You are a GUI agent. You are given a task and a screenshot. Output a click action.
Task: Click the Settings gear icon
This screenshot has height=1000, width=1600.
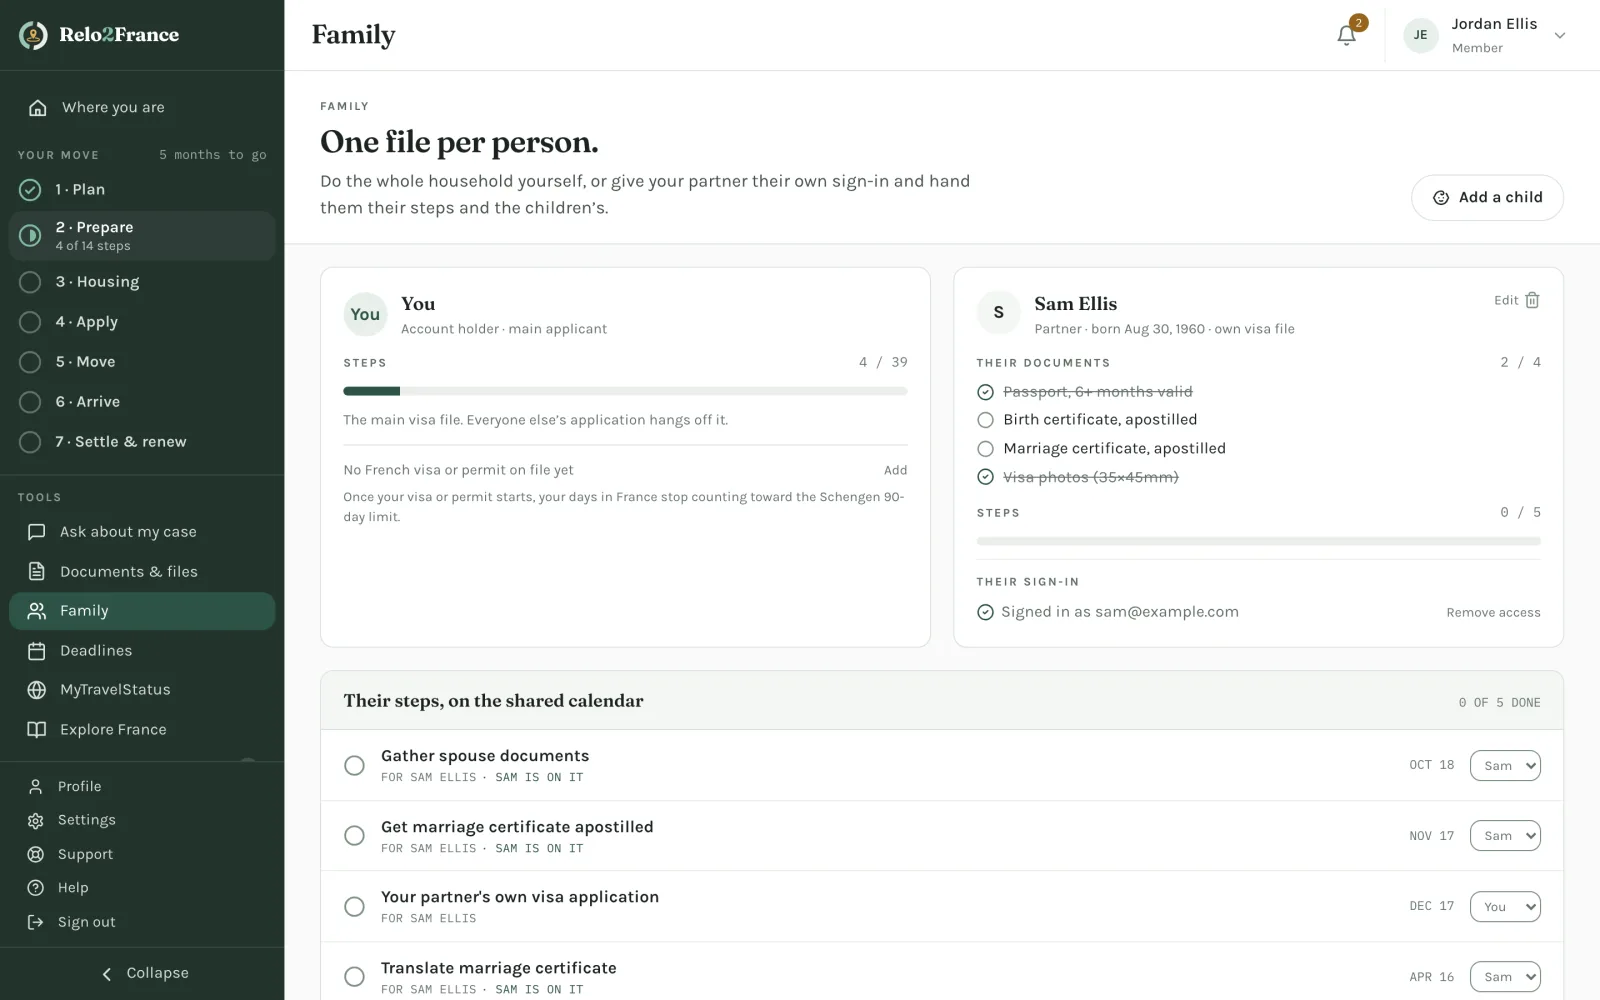point(36,820)
